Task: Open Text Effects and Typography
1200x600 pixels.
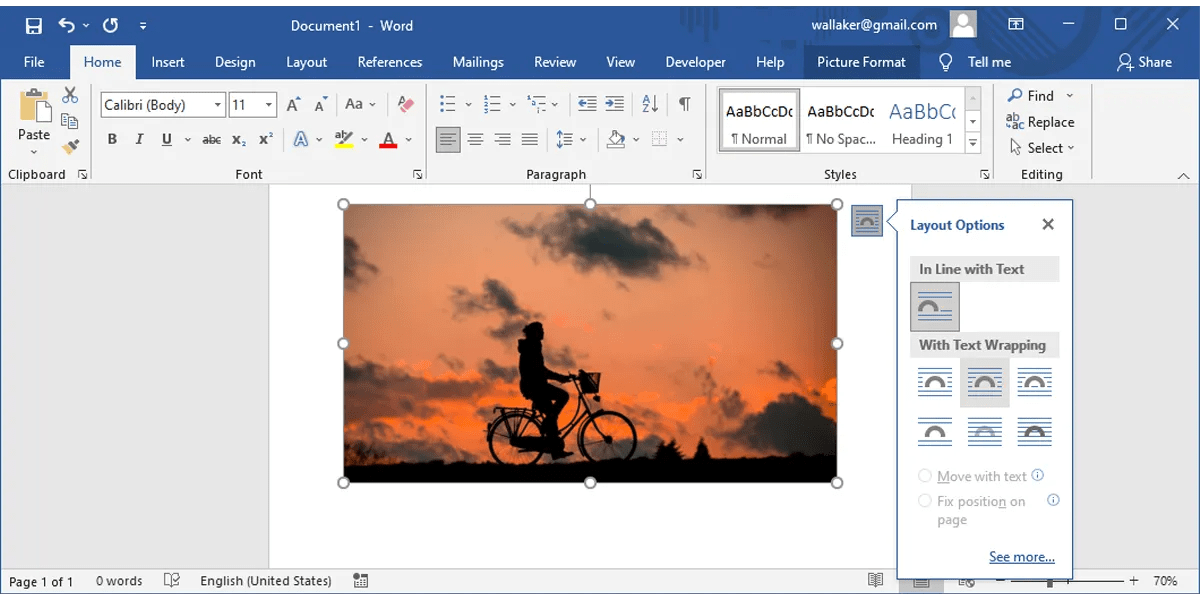Action: 300,140
